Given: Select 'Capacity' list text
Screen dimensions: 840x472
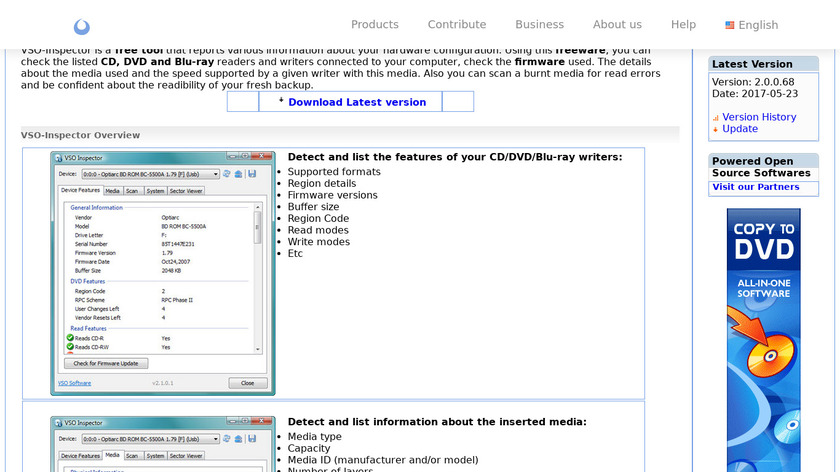Looking at the screenshot, I should click(309, 448).
